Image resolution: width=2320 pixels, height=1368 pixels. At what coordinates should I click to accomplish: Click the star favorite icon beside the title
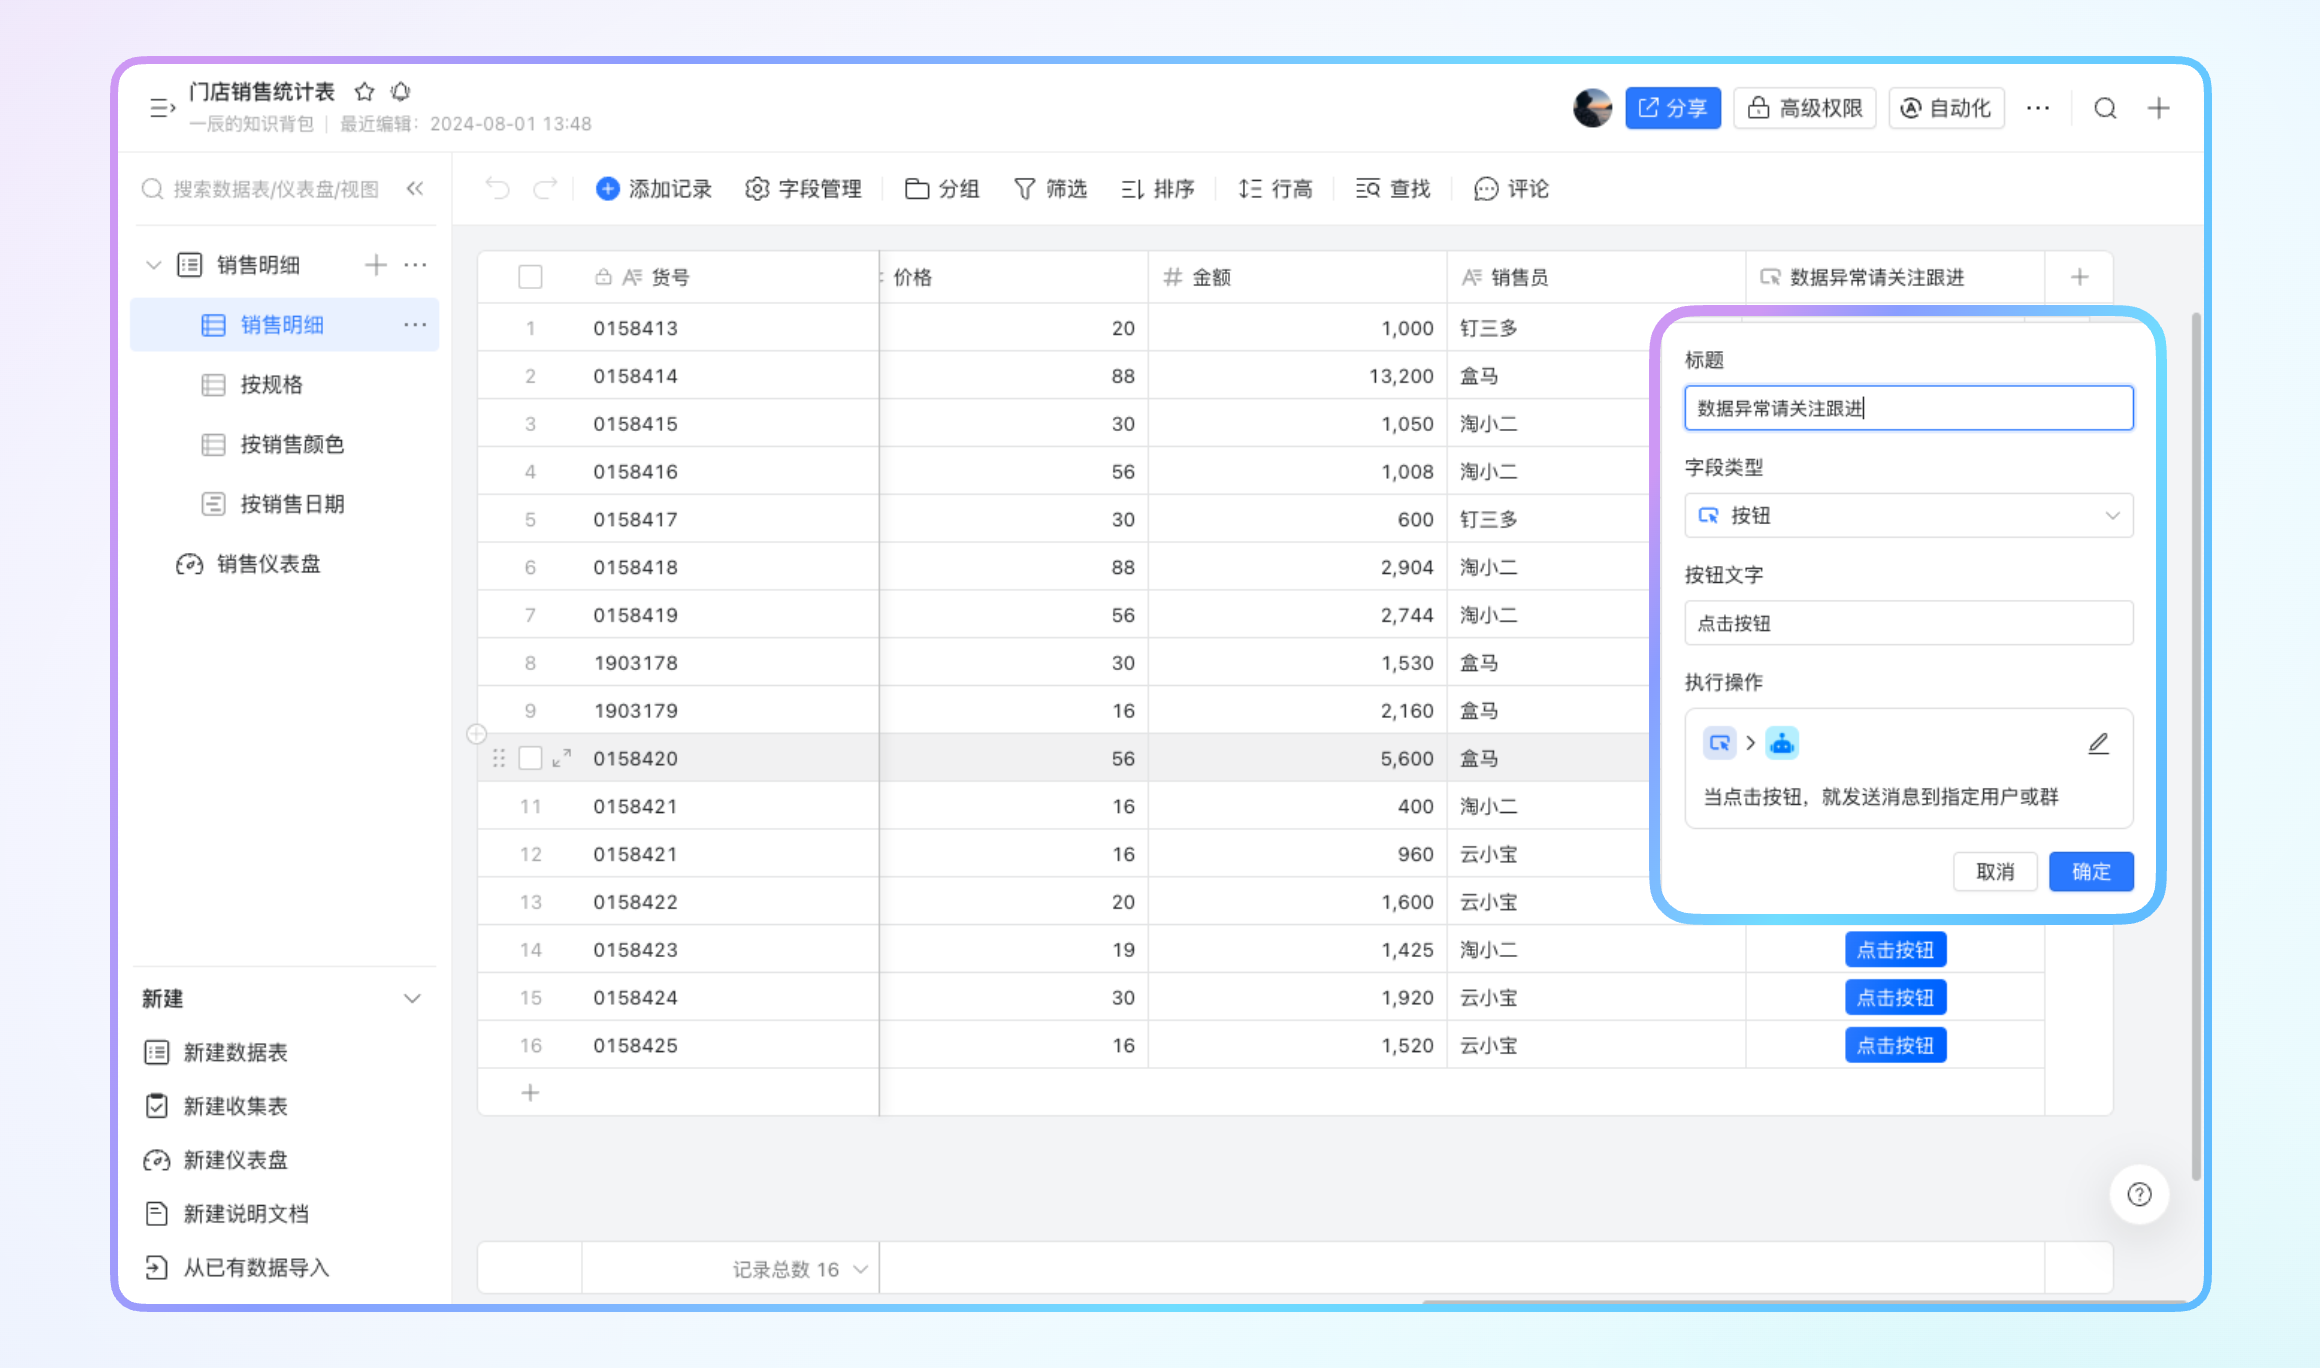click(364, 92)
